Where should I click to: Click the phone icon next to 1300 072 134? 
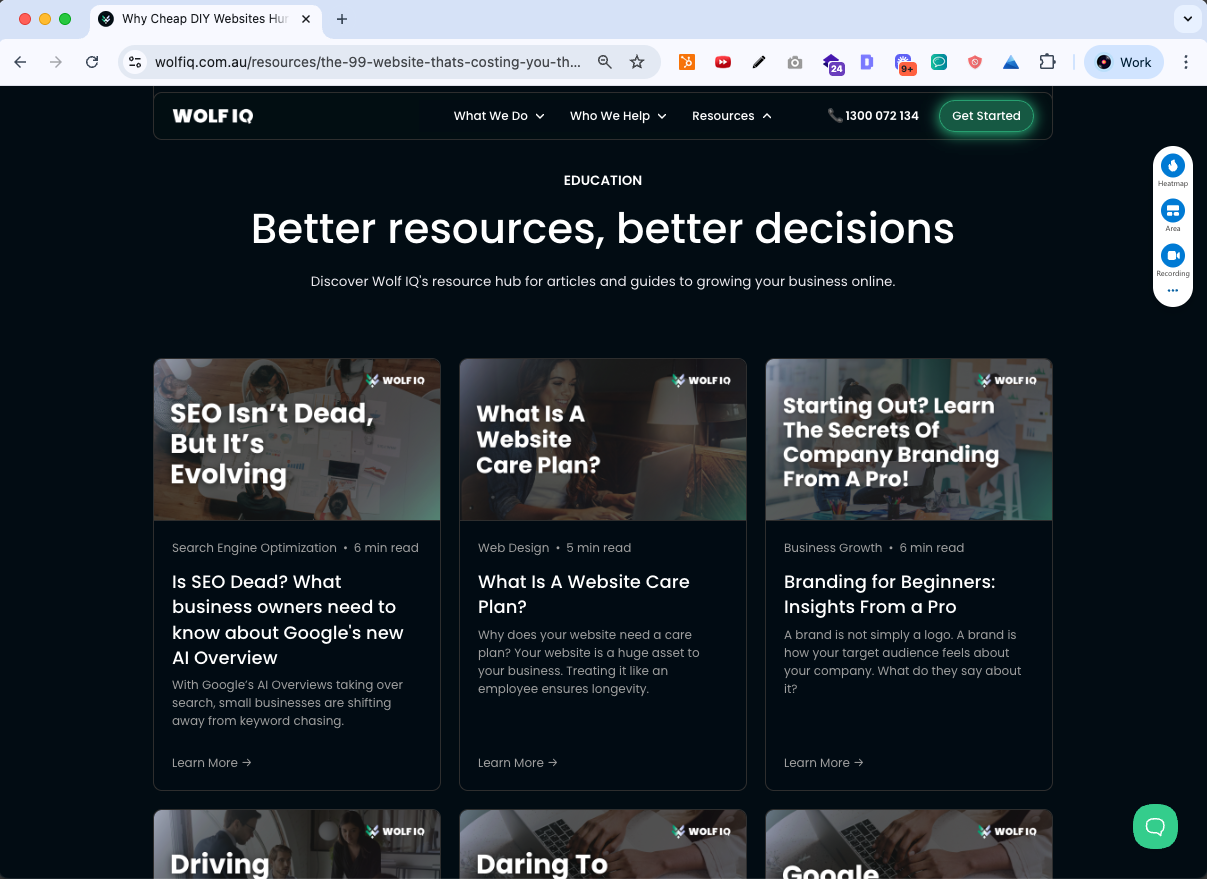click(x=835, y=115)
